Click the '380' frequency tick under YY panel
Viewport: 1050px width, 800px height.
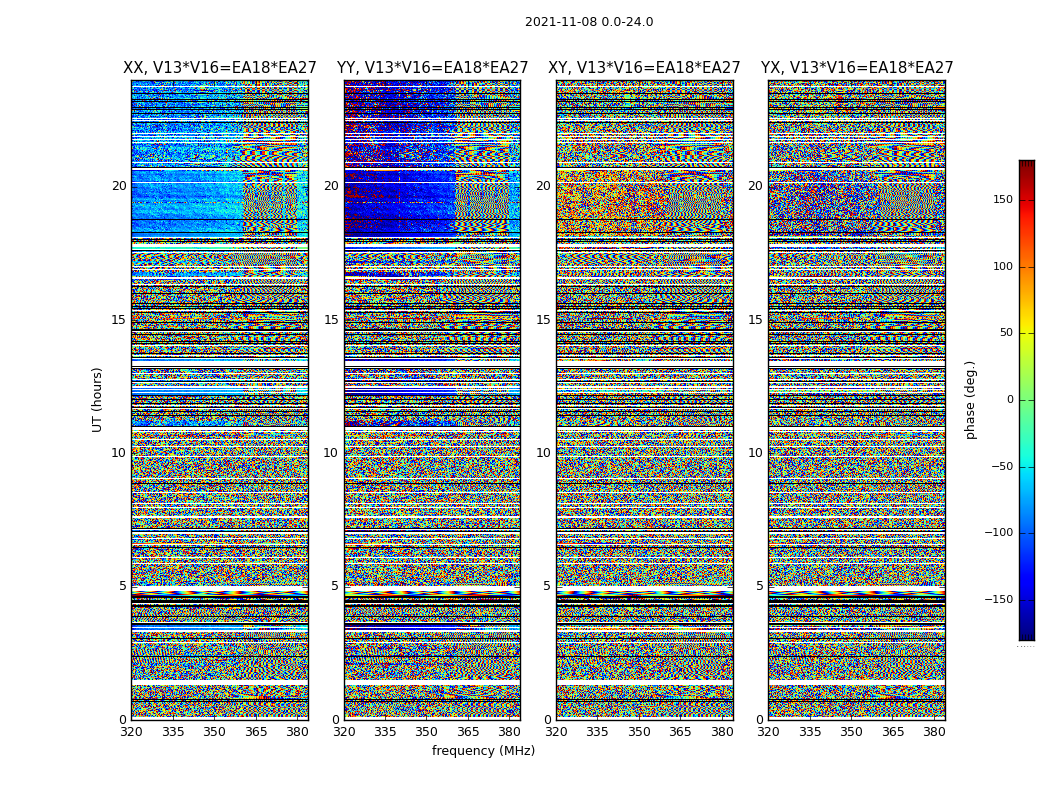[510, 732]
